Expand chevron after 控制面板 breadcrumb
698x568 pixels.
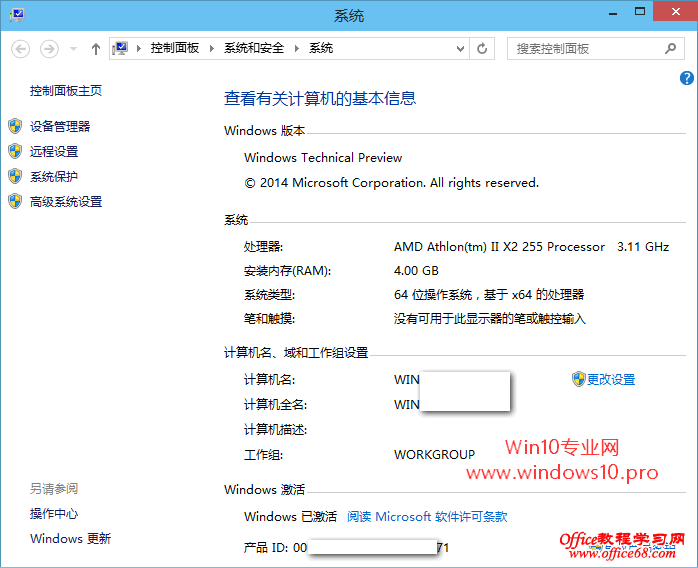[x=212, y=48]
